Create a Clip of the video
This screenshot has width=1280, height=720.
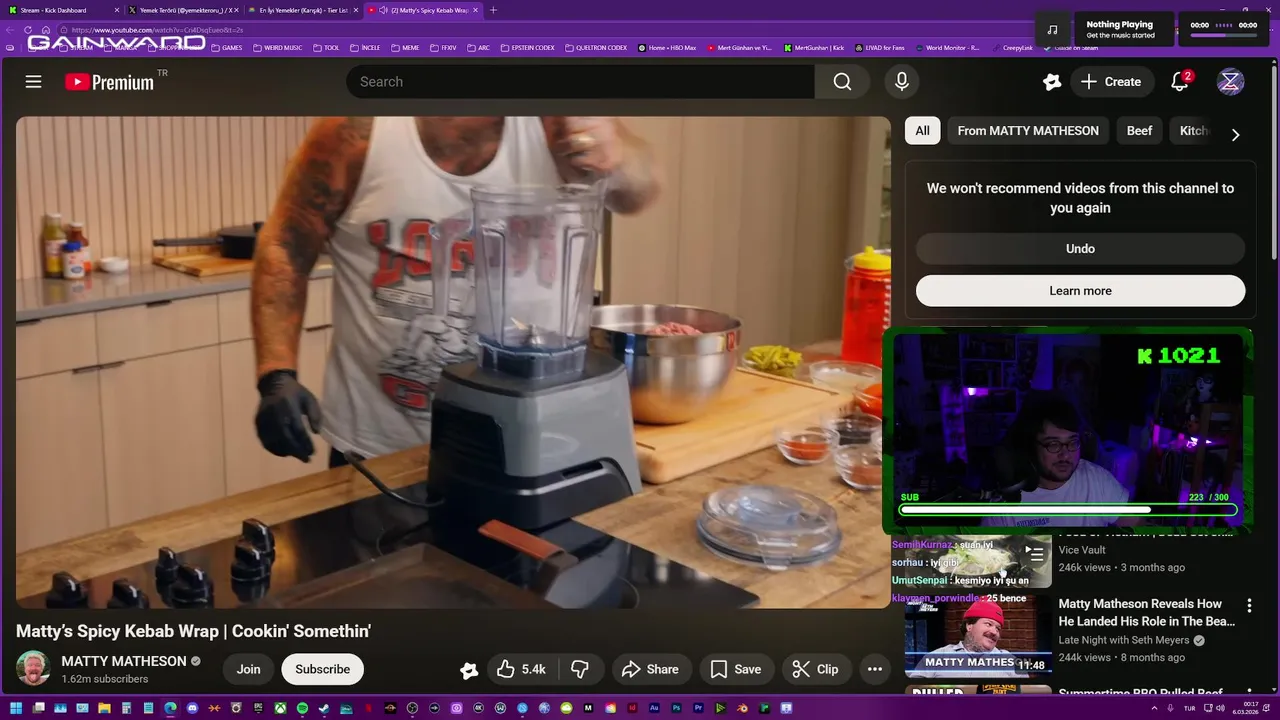click(x=815, y=669)
